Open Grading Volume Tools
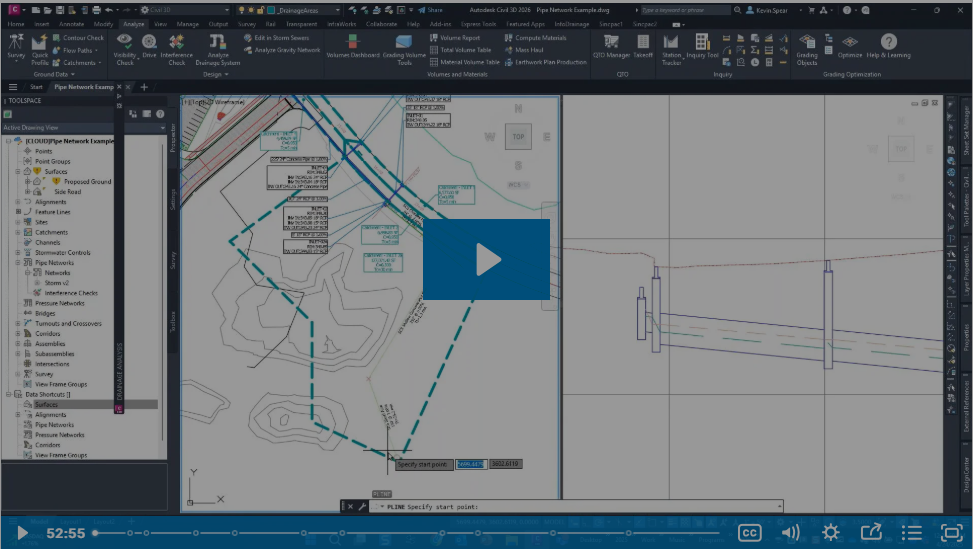Viewport: 973px width, 549px height. [x=404, y=50]
